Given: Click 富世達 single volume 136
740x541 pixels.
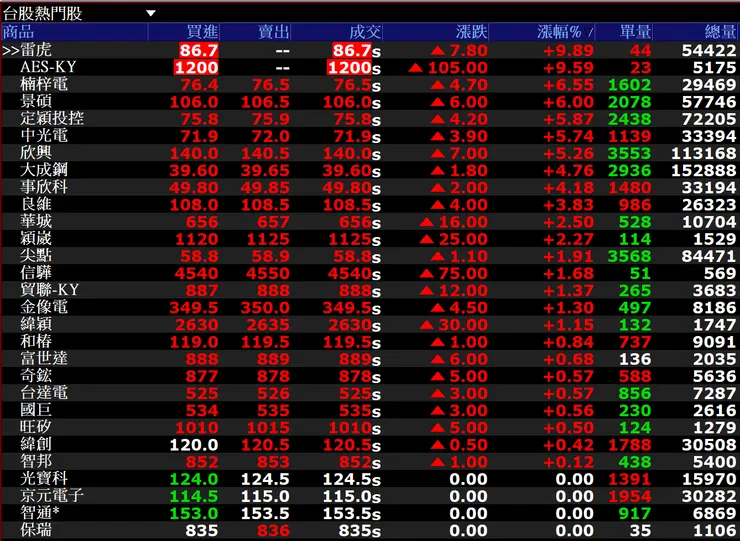Looking at the screenshot, I should pyautogui.click(x=635, y=359).
